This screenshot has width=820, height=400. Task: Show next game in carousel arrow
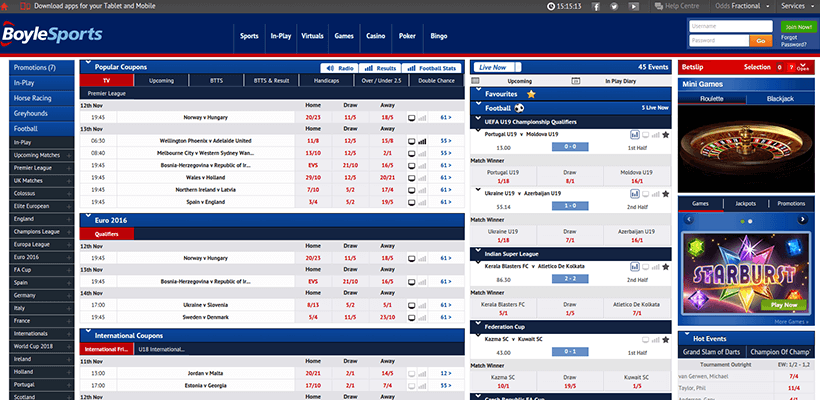click(x=803, y=220)
